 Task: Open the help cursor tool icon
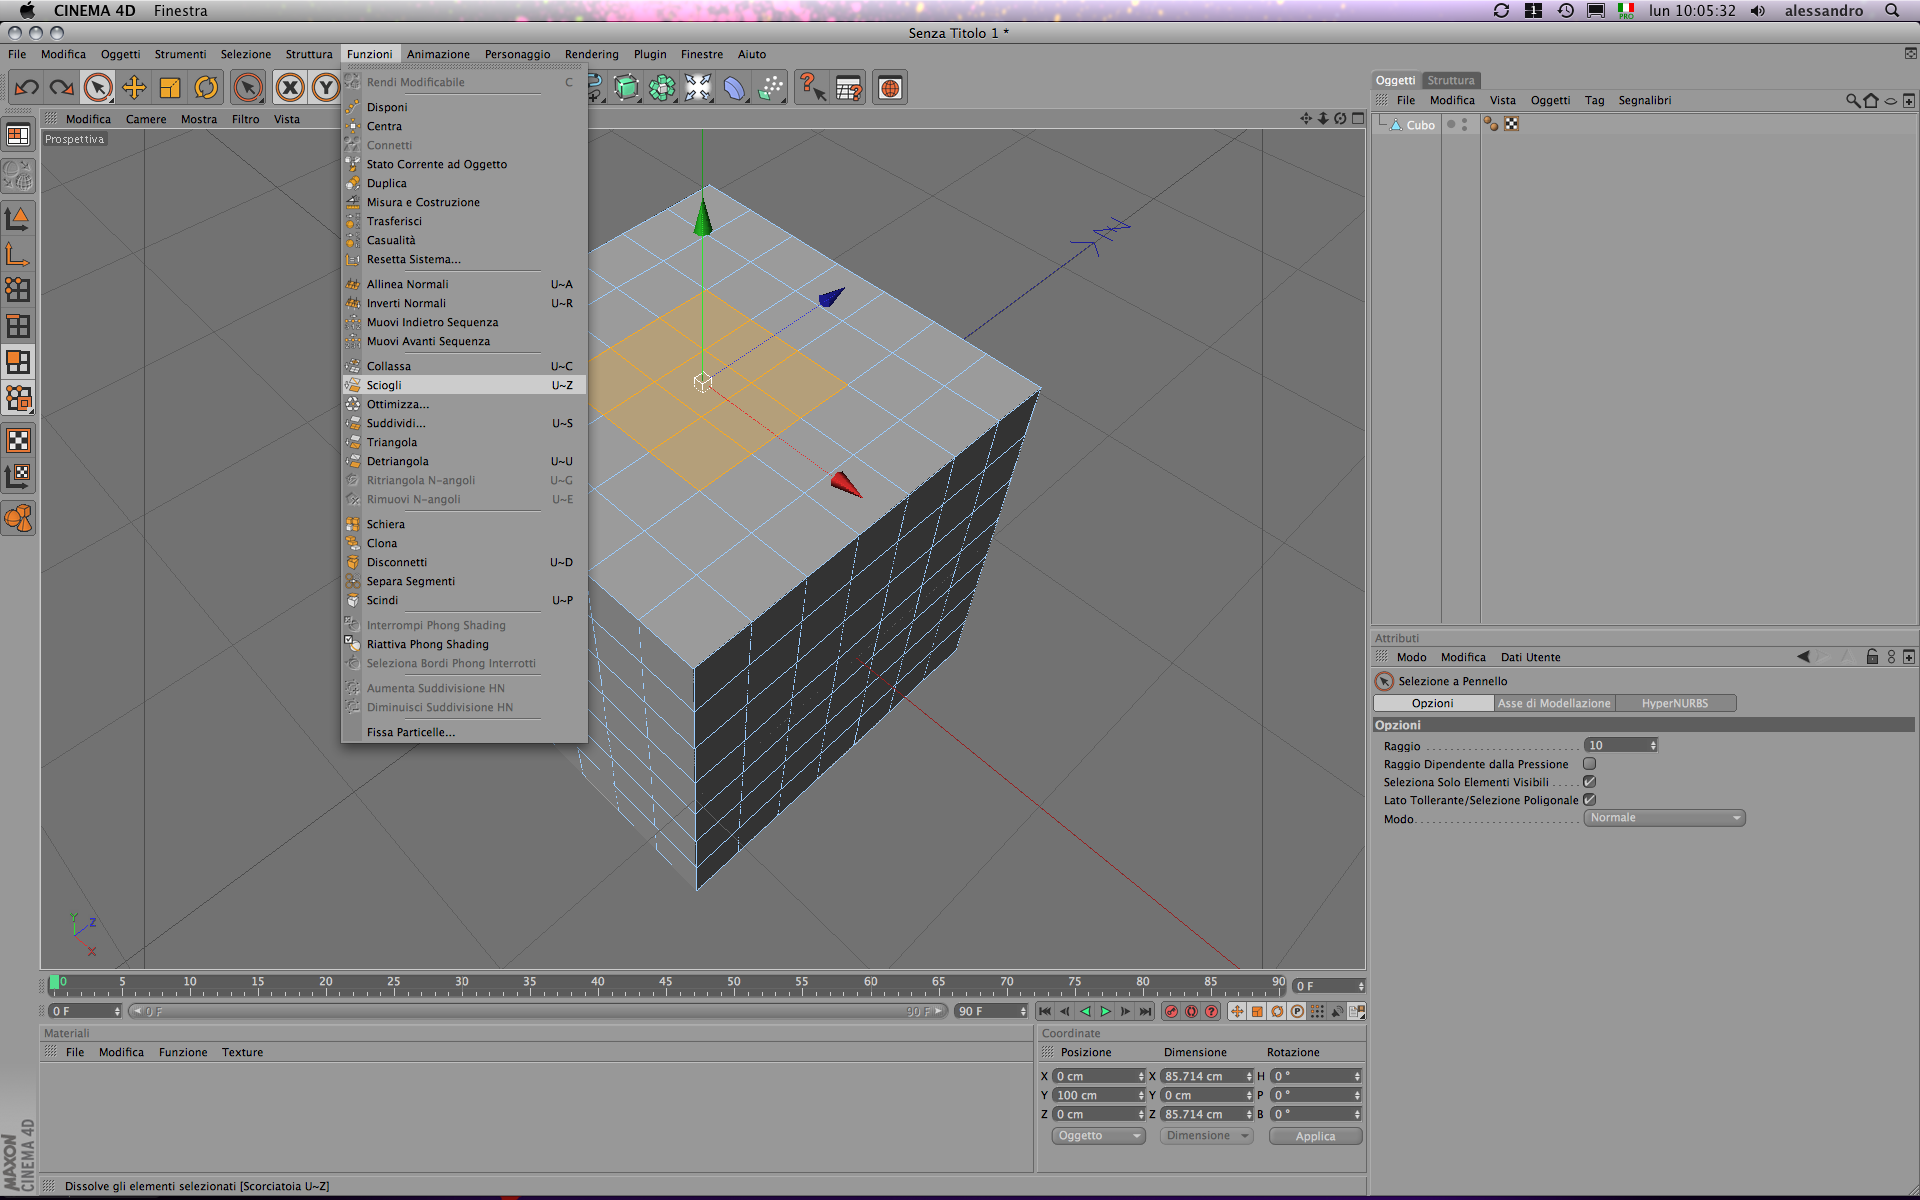[x=811, y=88]
